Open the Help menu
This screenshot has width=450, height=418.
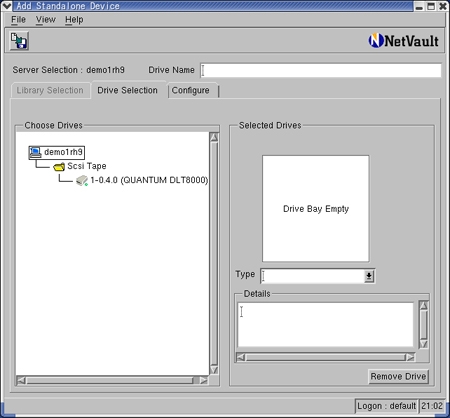point(74,20)
